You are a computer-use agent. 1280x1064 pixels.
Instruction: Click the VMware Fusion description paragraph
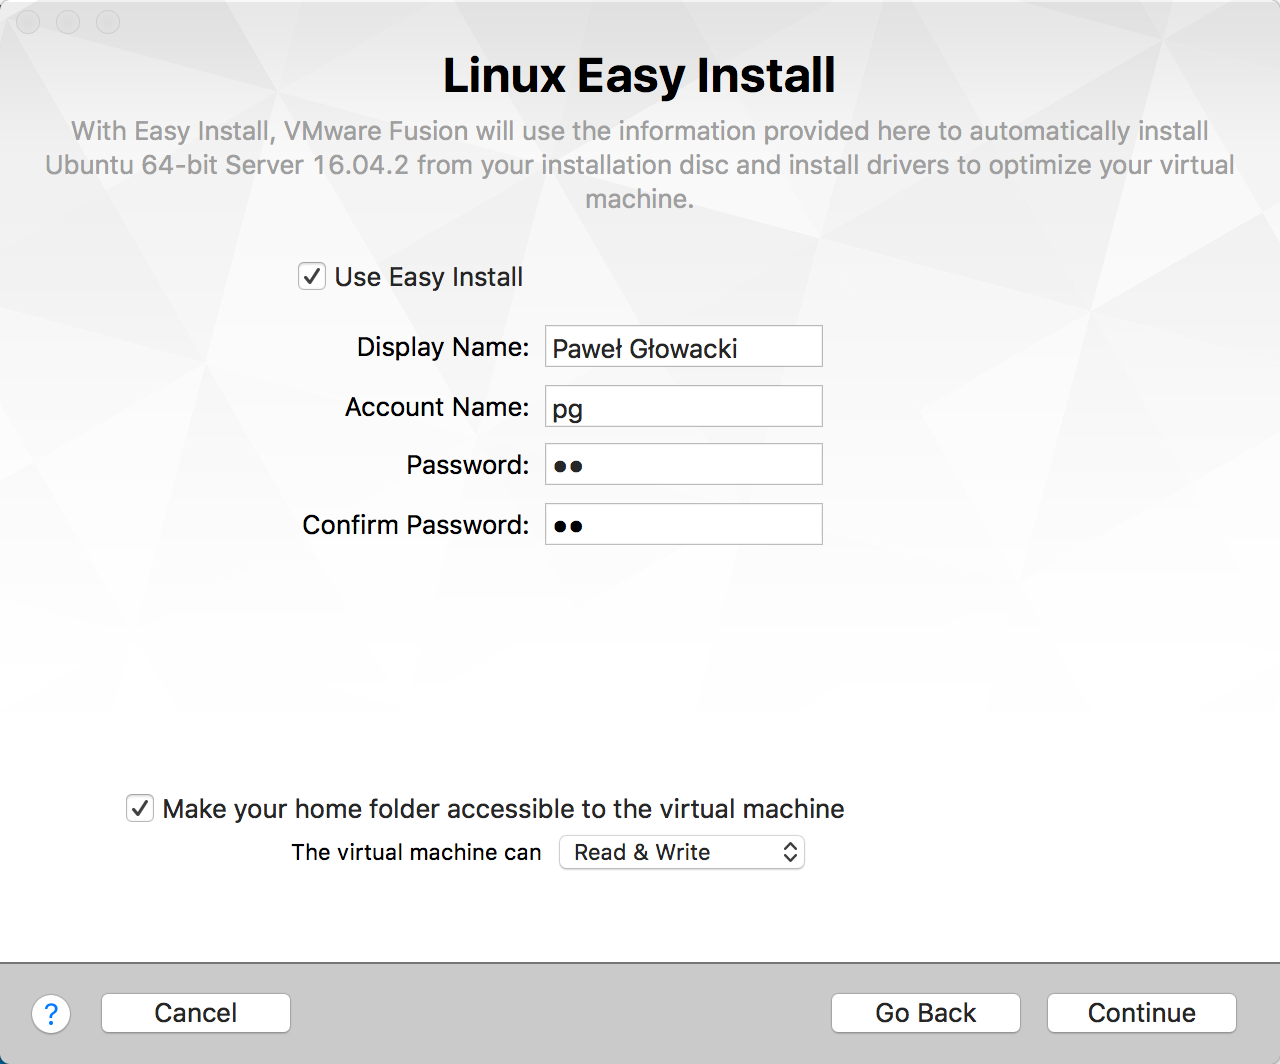pyautogui.click(x=639, y=165)
